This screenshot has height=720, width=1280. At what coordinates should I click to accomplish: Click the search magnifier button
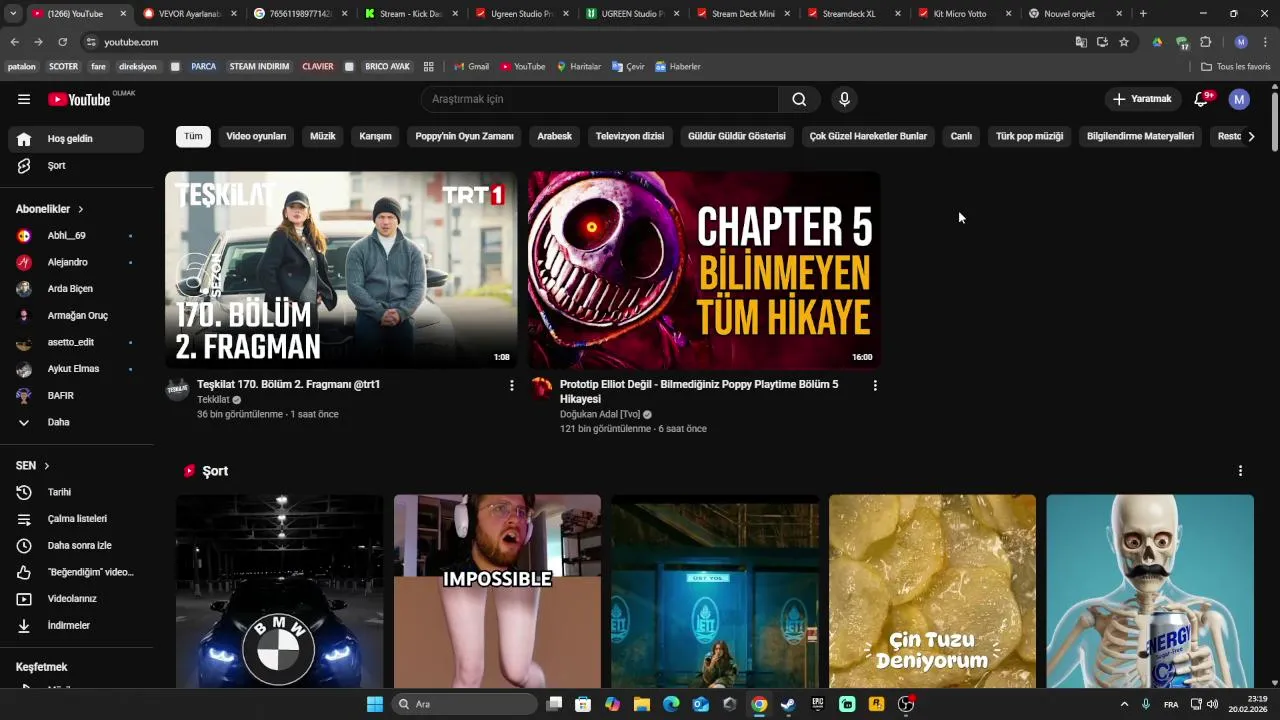799,99
